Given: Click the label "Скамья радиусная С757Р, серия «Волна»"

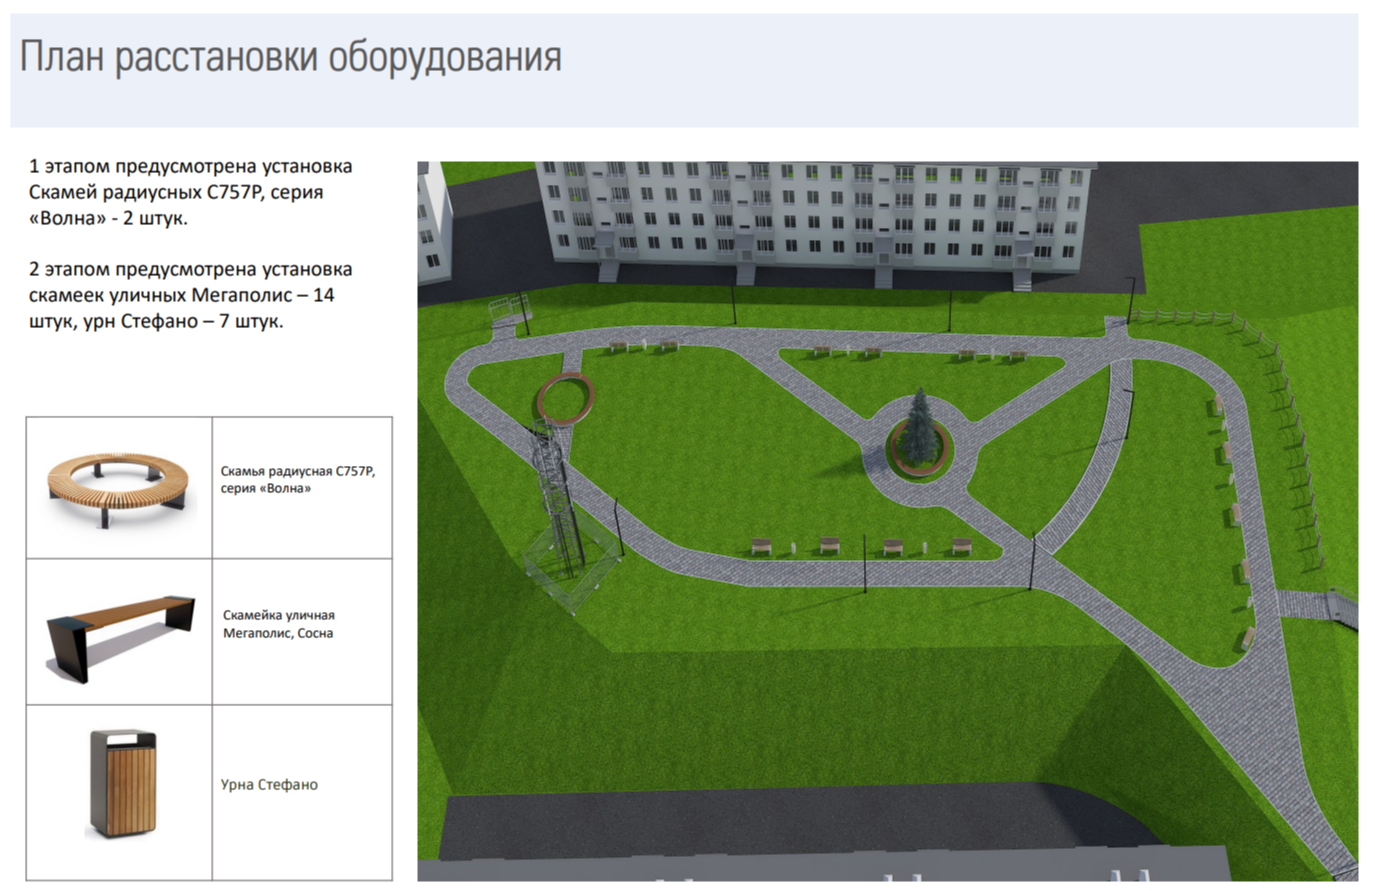Looking at the screenshot, I should [x=298, y=479].
